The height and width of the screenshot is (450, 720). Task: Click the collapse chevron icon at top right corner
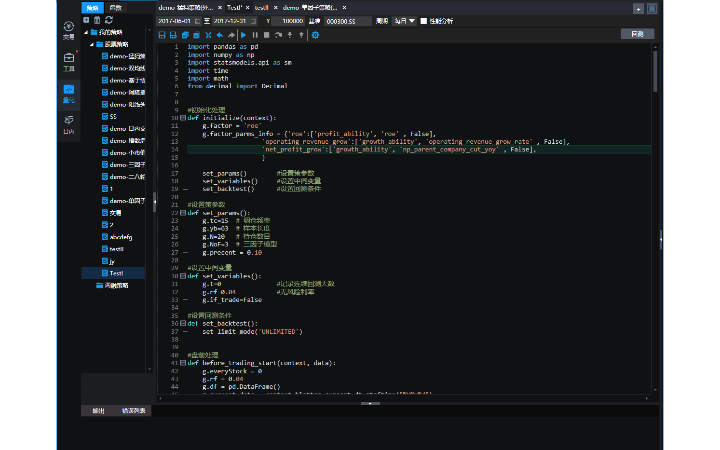[652, 9]
